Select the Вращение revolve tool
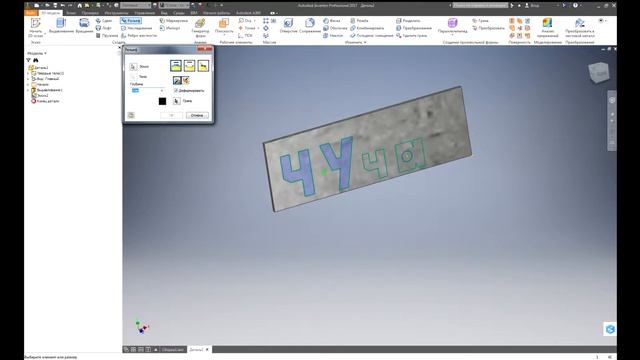 [x=84, y=26]
